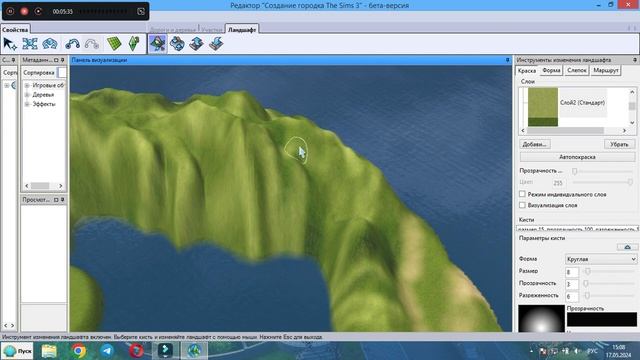Click the blue down-arrow terrain tool
The height and width of the screenshot is (360, 640).
[216, 44]
